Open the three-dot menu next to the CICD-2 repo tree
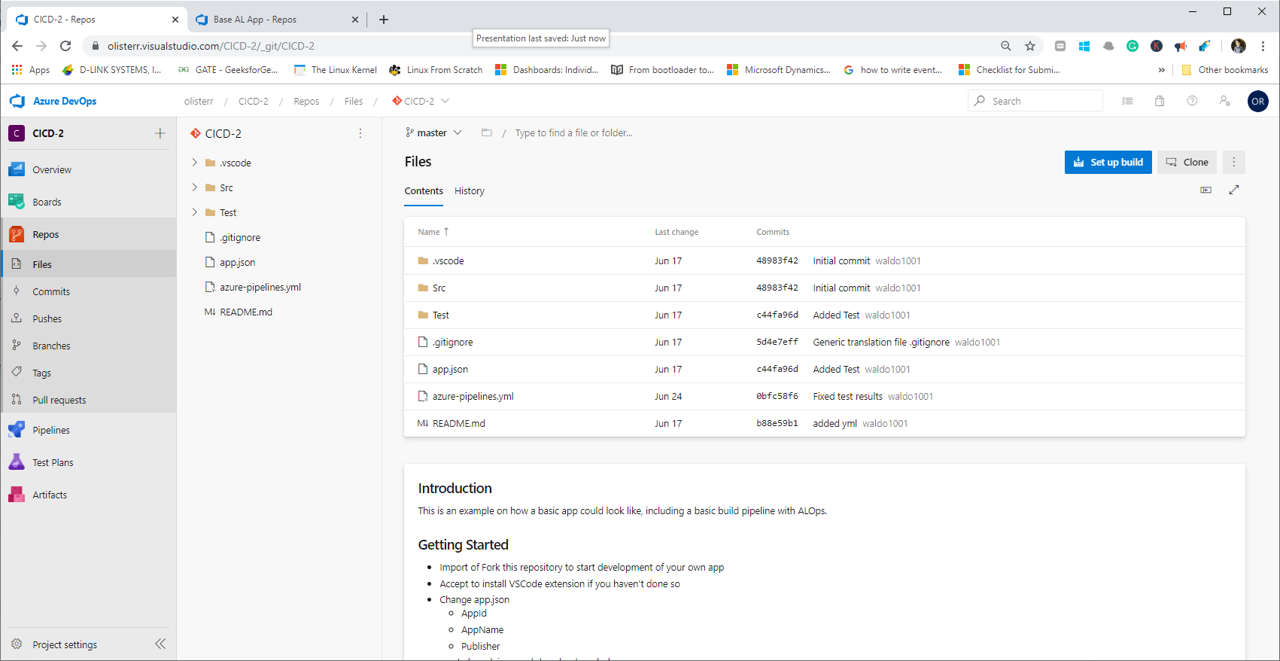Screen dimensions: 1280x661 tap(360, 133)
